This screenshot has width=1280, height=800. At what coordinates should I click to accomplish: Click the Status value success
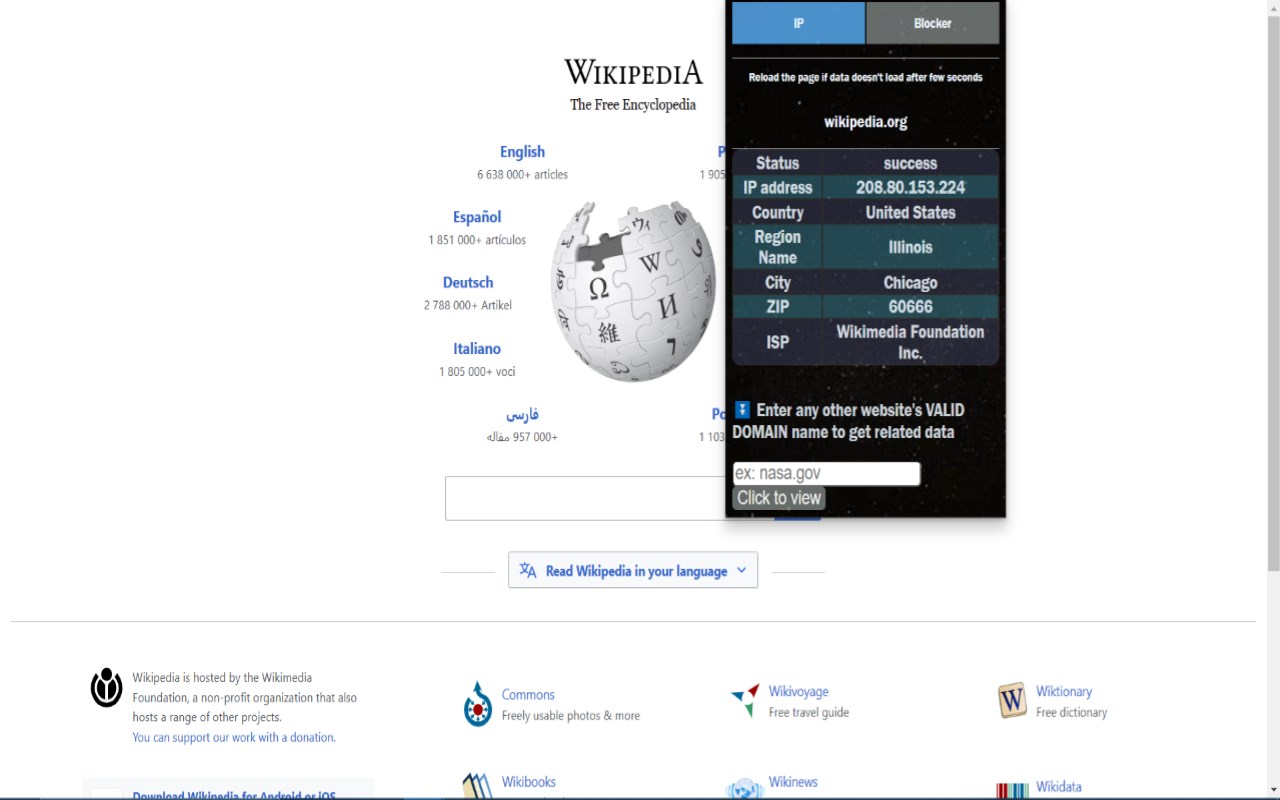910,163
